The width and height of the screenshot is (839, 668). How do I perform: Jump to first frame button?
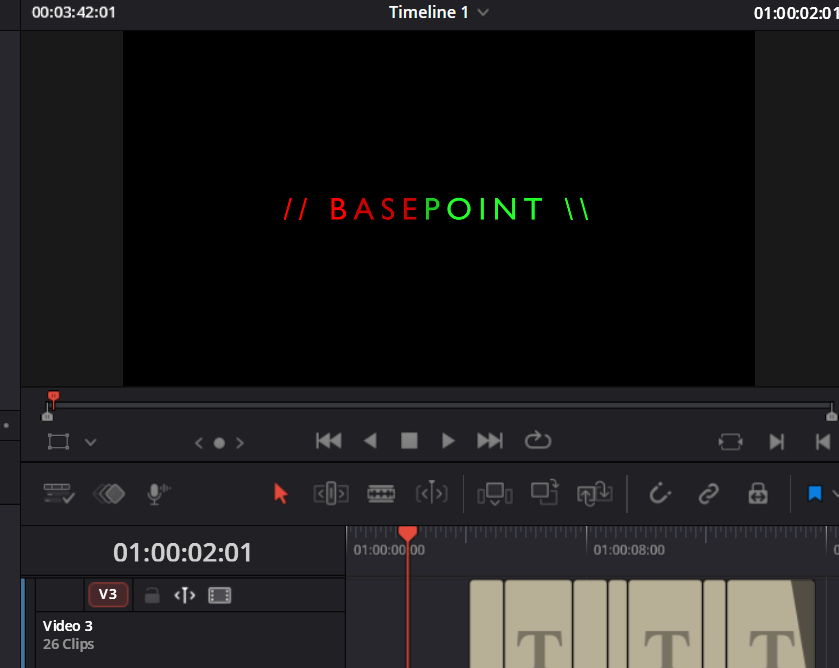[x=329, y=441]
